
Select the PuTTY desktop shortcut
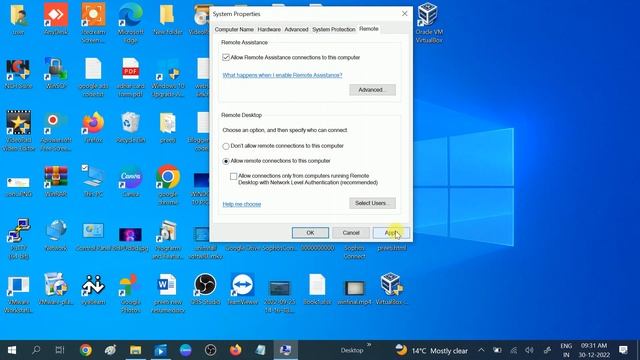[18, 239]
